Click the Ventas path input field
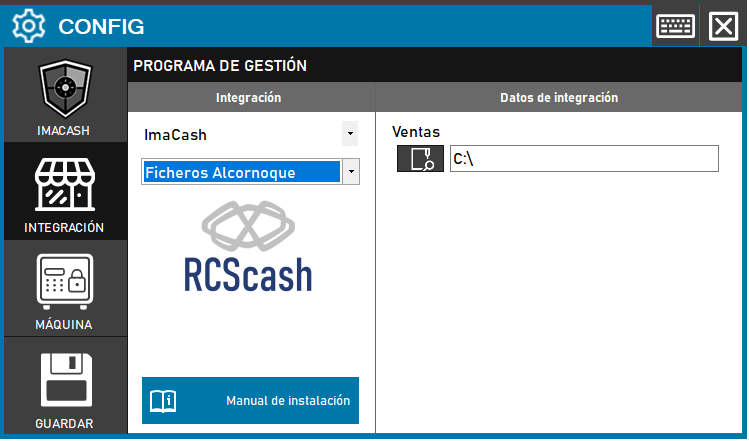This screenshot has height=441, width=749. point(583,159)
